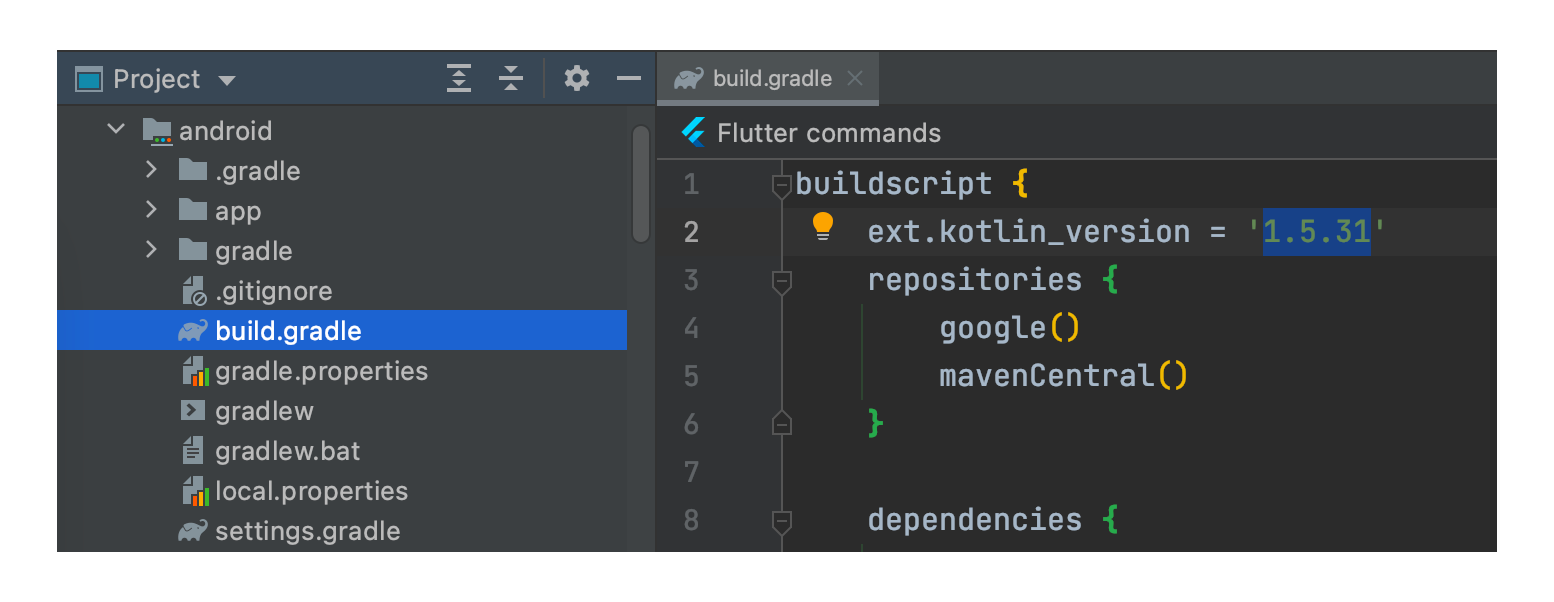Select the .gradle folder name
The height and width of the screenshot is (602, 1554).
258,171
